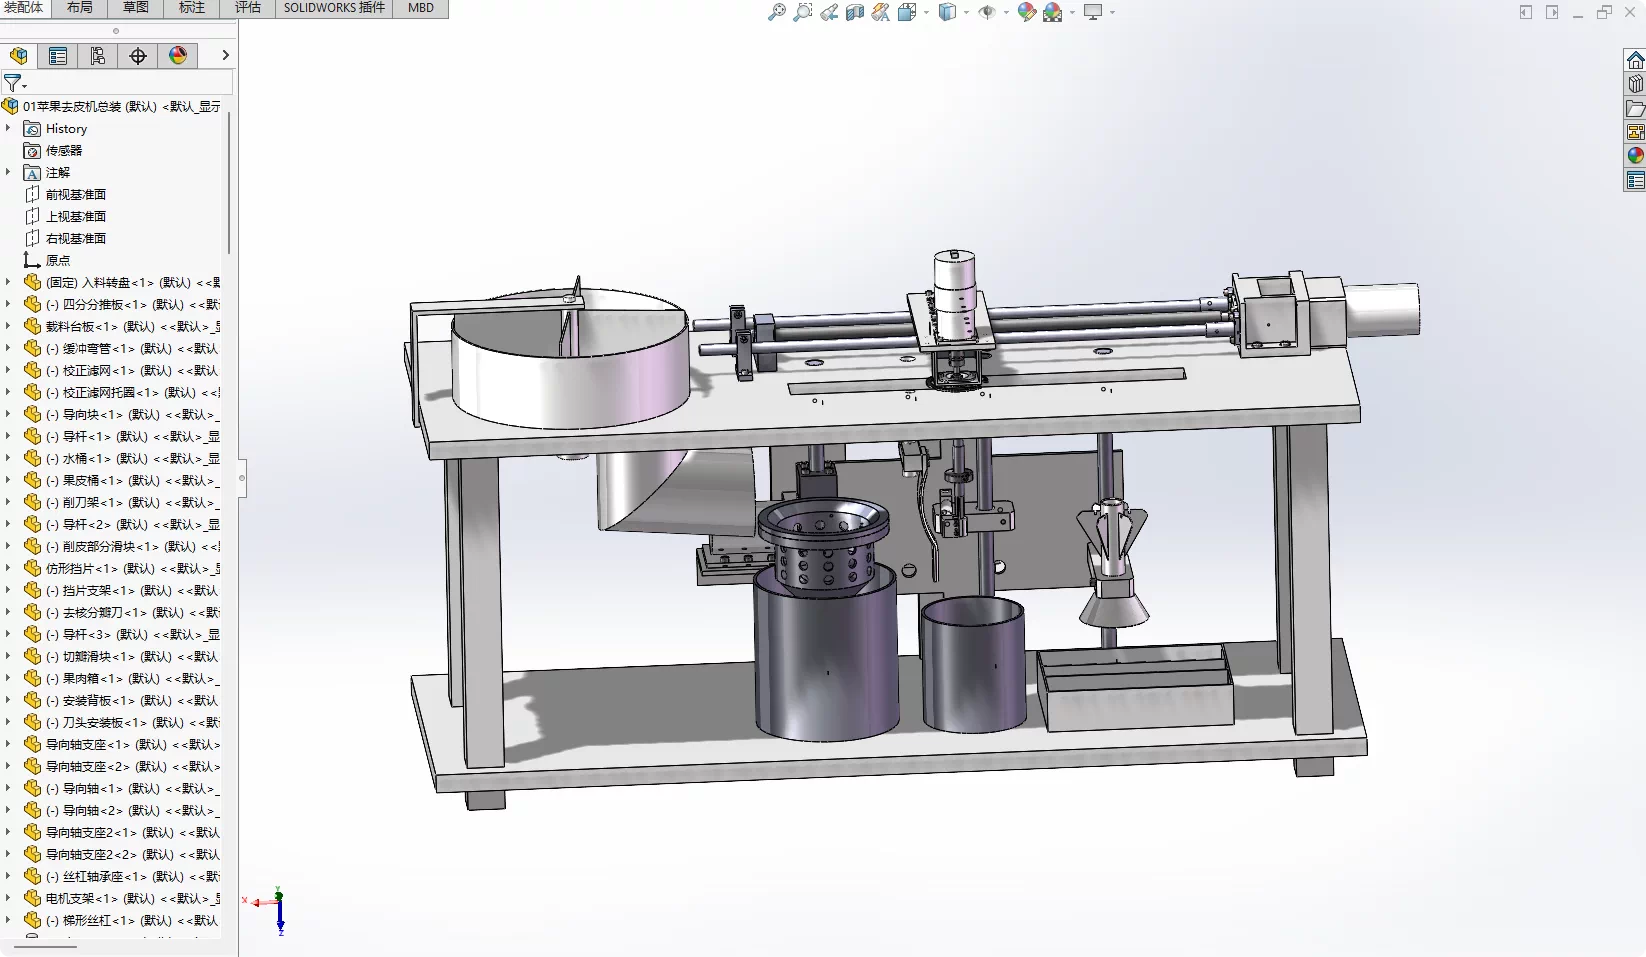Switch to the DisplayManager tab
Viewport: 1646px width, 957px height.
[178, 56]
